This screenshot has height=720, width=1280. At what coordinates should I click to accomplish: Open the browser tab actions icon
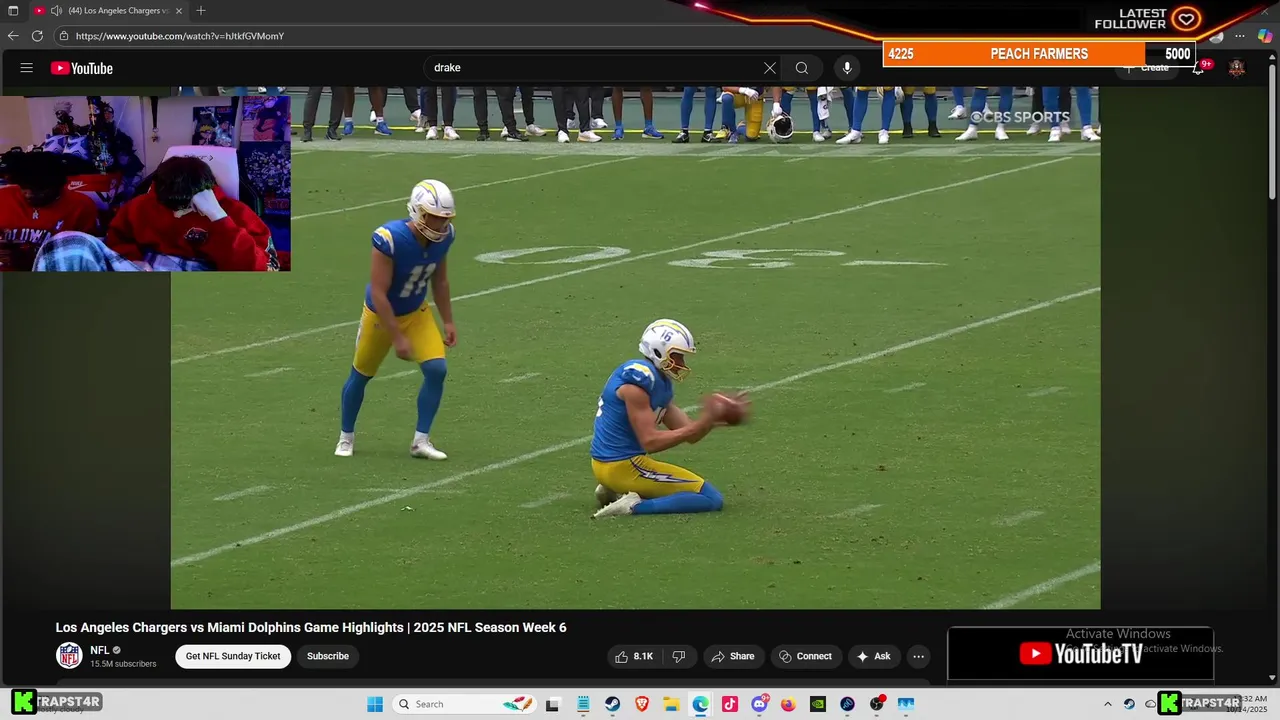point(13,11)
